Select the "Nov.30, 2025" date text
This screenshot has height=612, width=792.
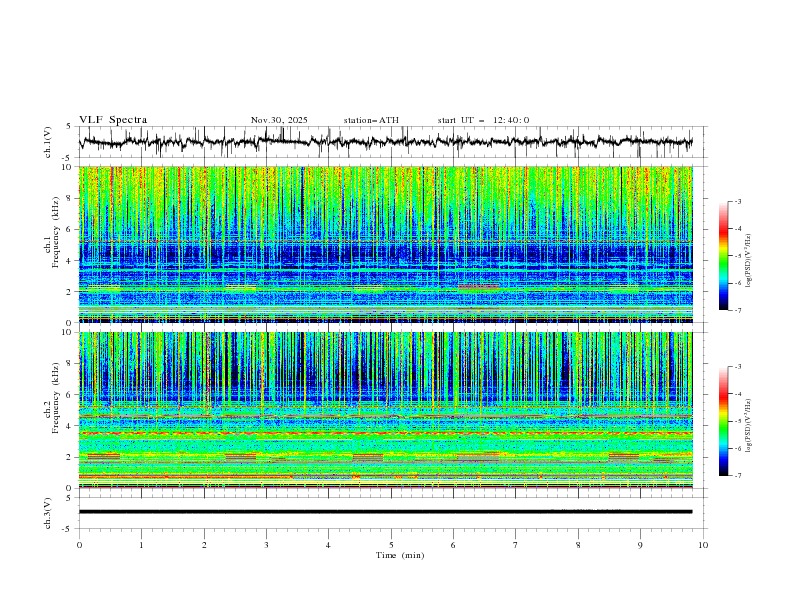pyautogui.click(x=279, y=120)
